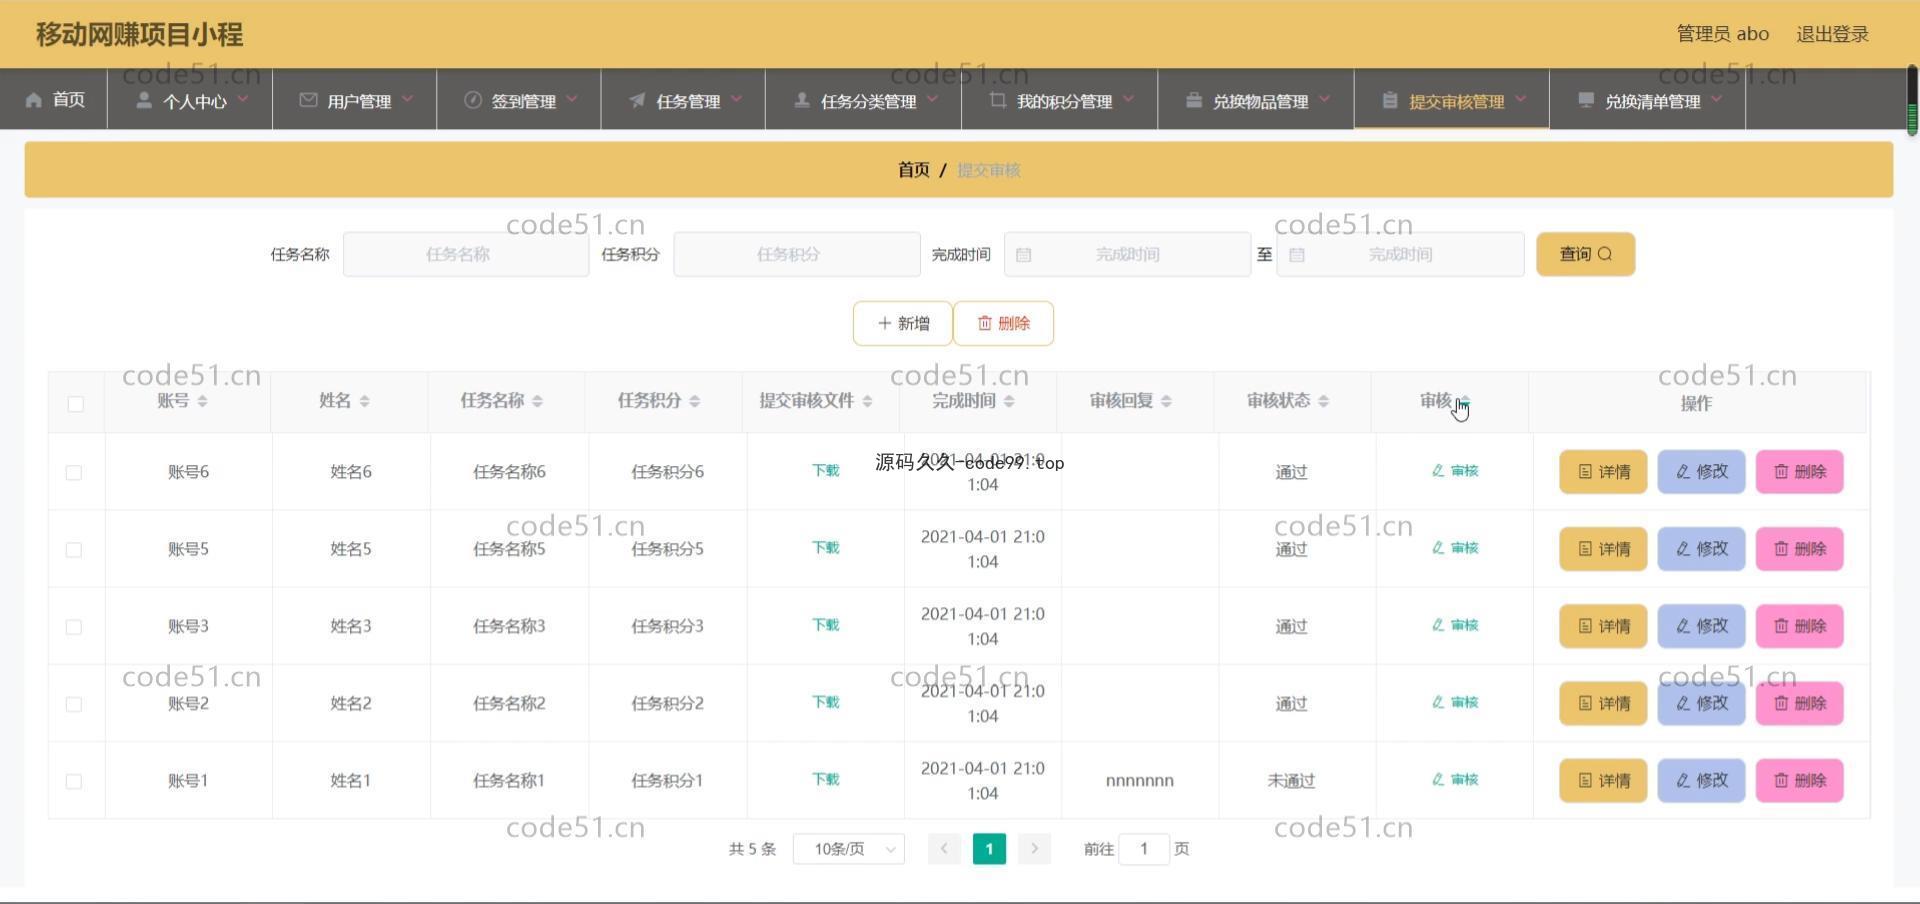The height and width of the screenshot is (904, 1920).
Task: Click the vertical page scrollbar
Action: [x=1912, y=100]
